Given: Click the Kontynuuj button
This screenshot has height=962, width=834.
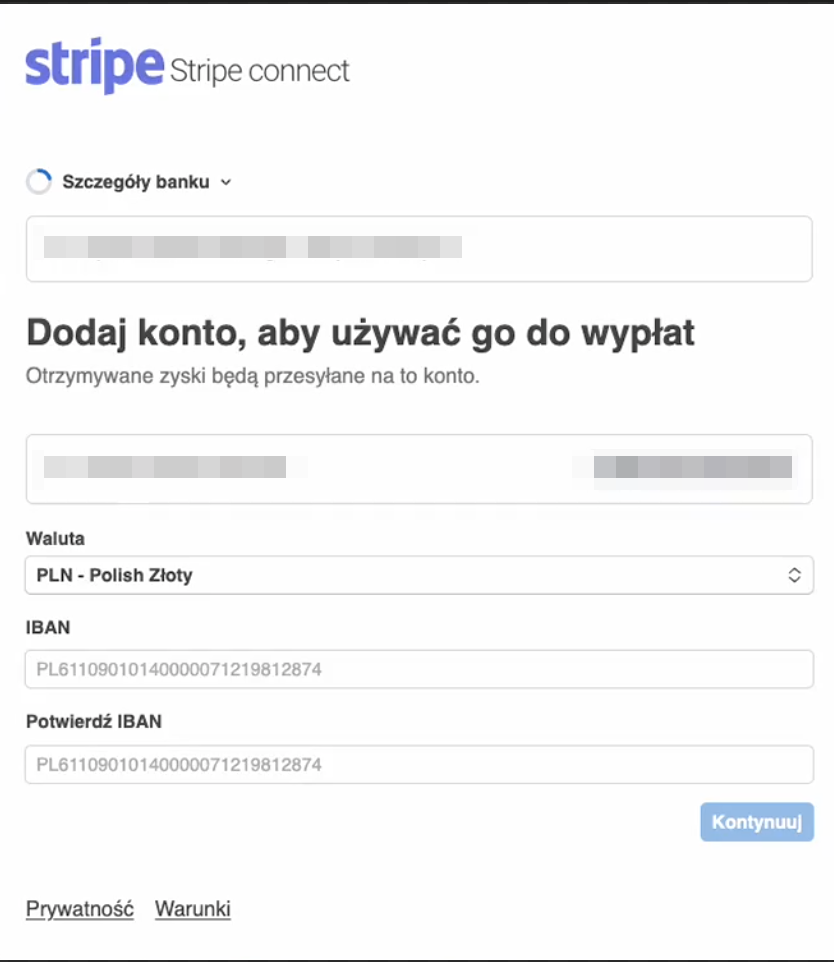Looking at the screenshot, I should pyautogui.click(x=757, y=822).
